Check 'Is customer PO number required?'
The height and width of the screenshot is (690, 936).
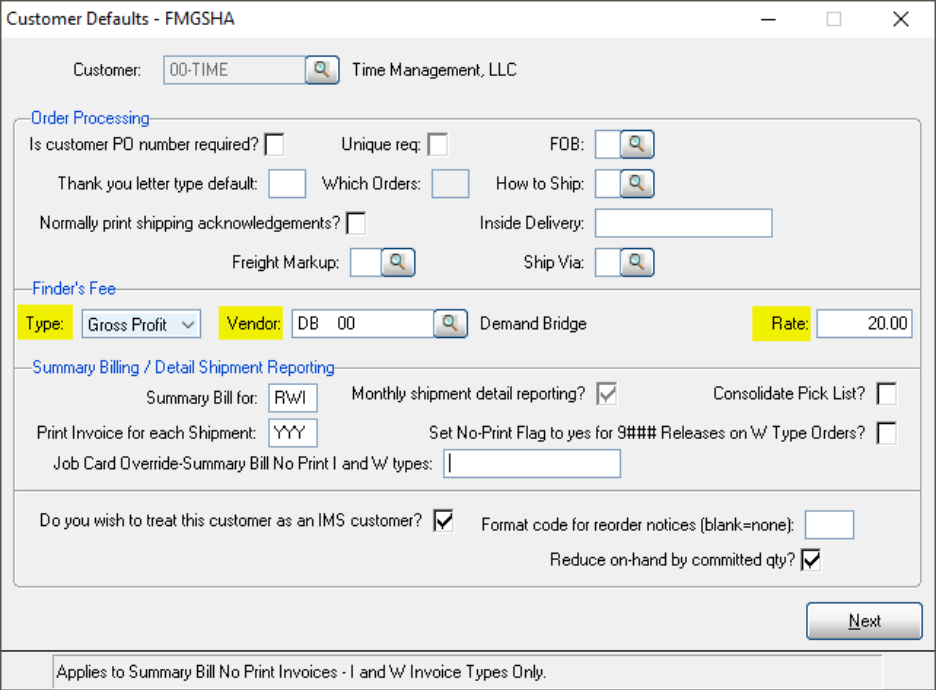275,144
